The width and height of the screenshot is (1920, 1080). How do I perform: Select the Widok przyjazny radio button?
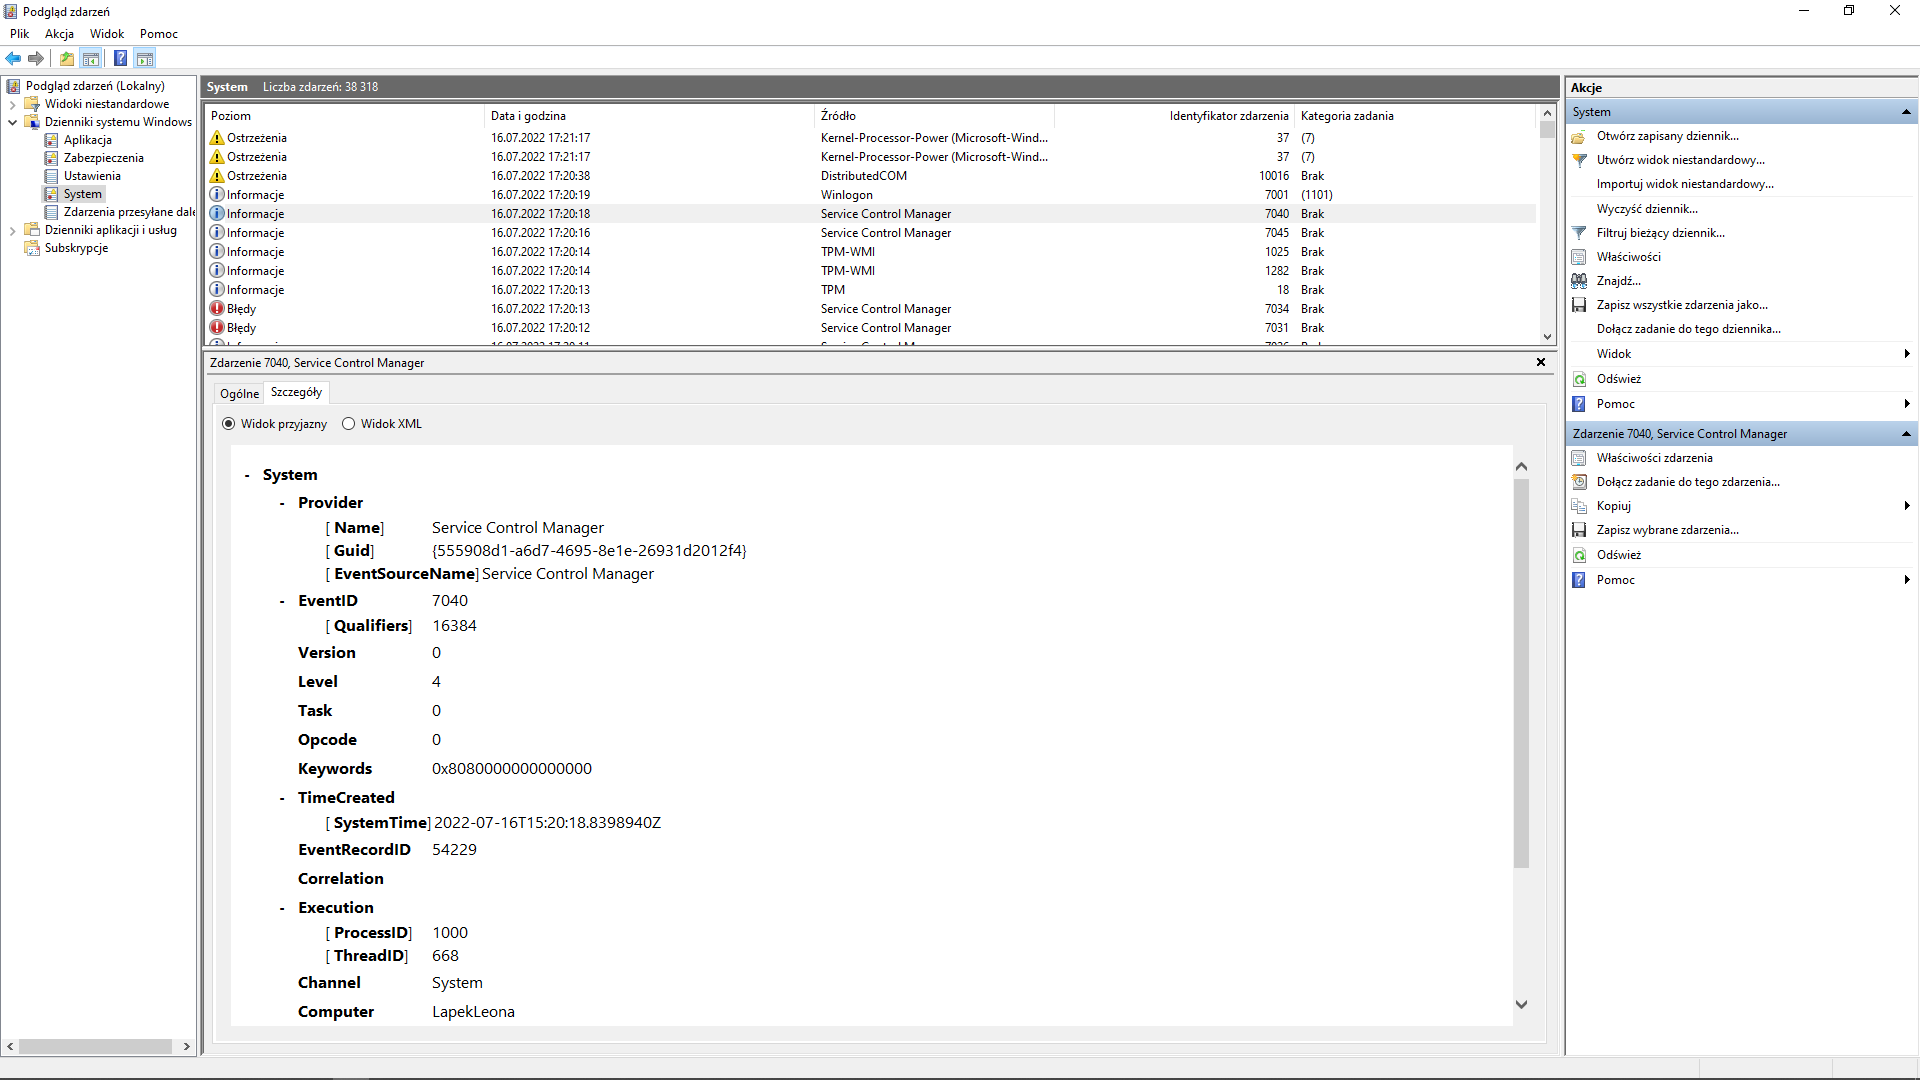pyautogui.click(x=229, y=424)
